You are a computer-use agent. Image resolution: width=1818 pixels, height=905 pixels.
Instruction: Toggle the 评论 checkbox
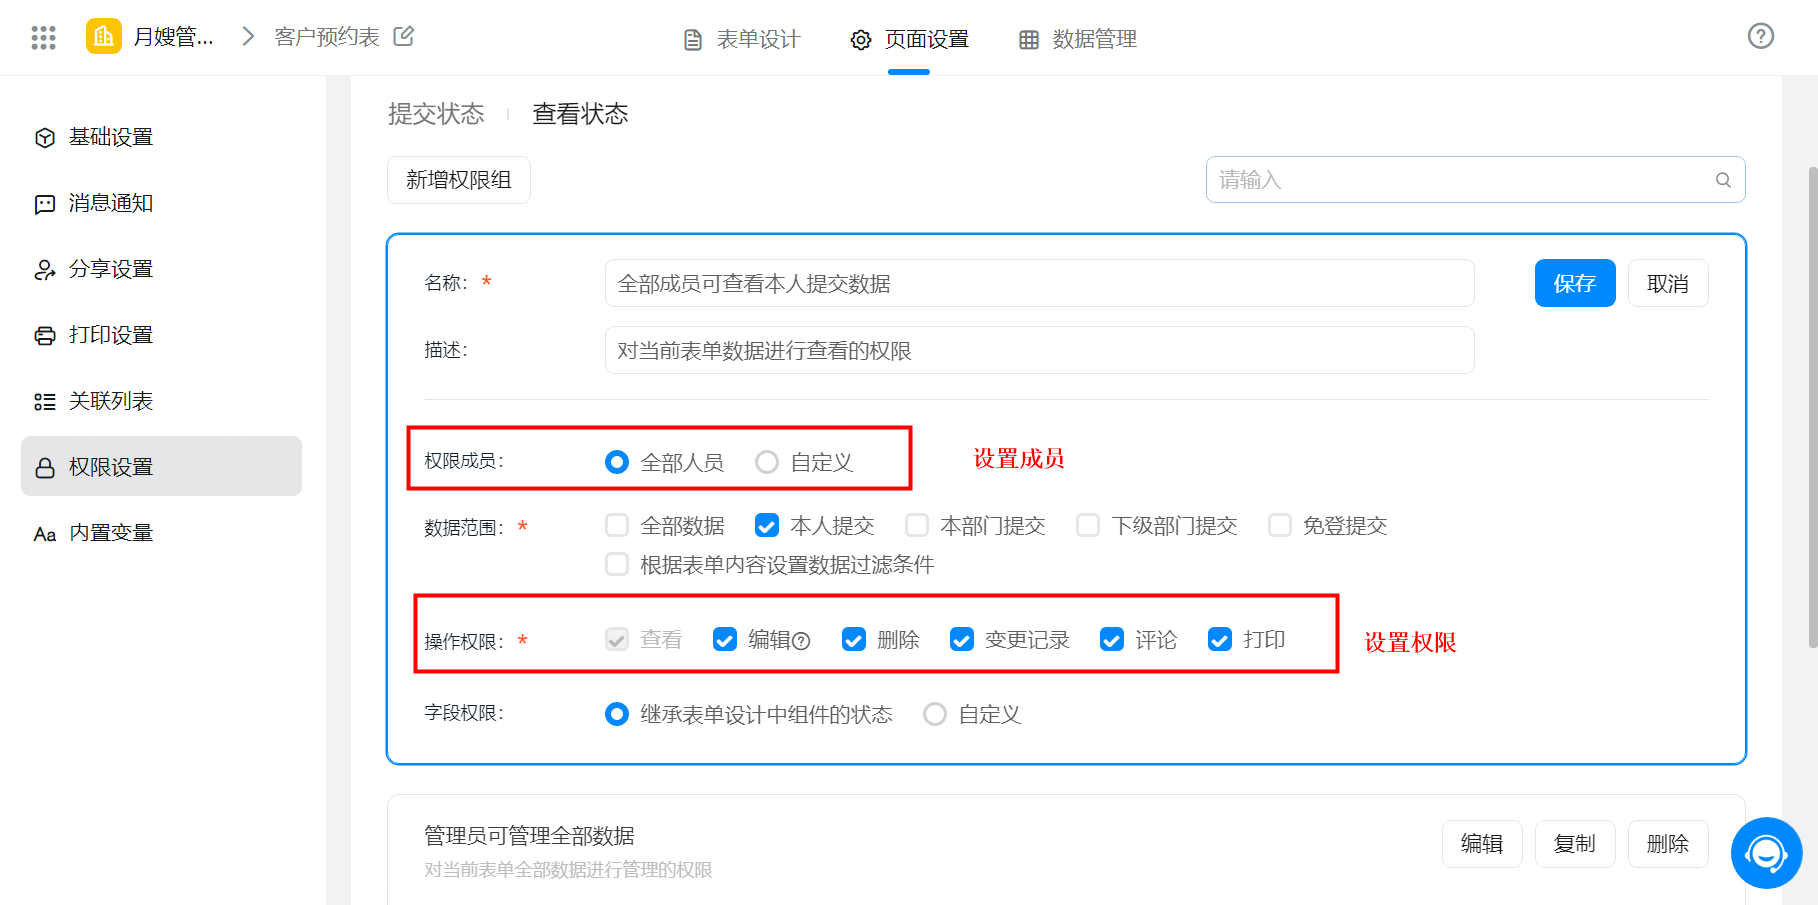[1112, 639]
